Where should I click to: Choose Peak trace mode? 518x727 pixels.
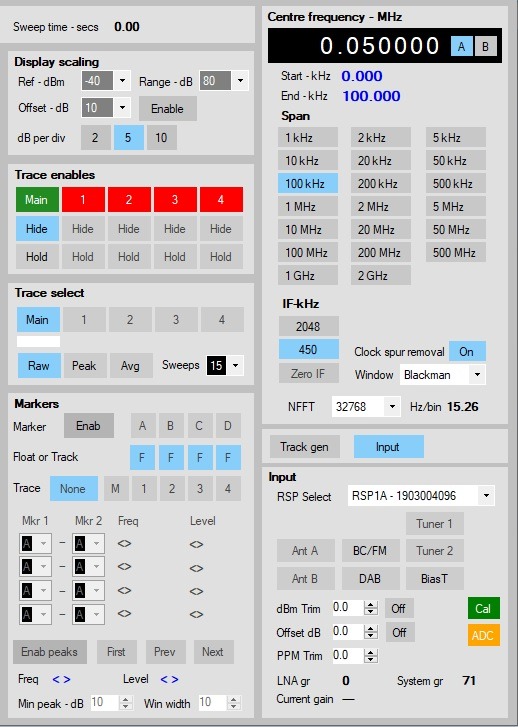84,365
